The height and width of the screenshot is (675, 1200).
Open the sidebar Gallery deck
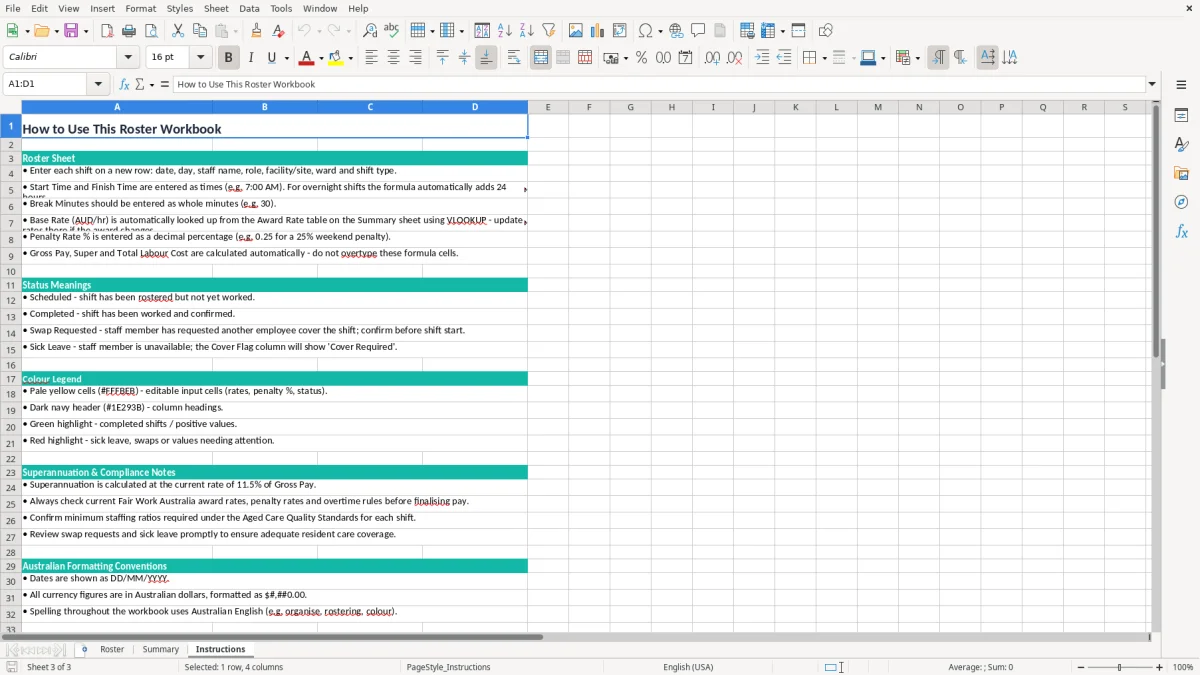coord(1181,173)
